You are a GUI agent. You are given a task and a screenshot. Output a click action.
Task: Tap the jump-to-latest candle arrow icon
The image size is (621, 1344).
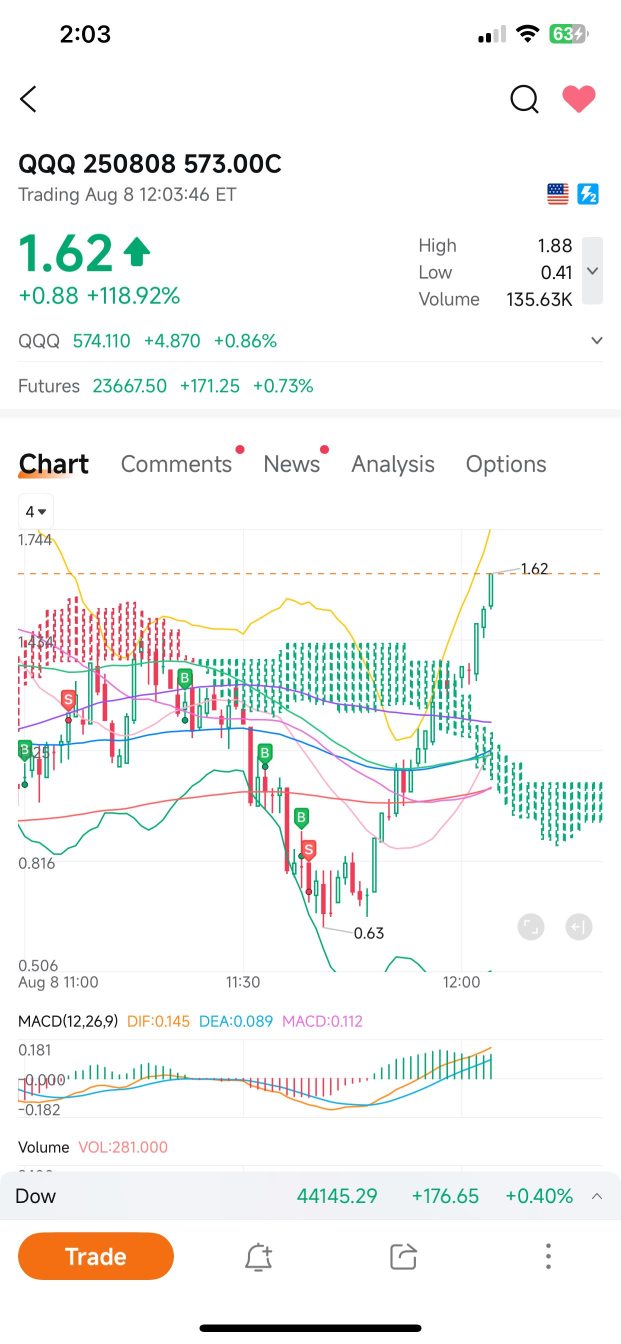pyautogui.click(x=579, y=927)
